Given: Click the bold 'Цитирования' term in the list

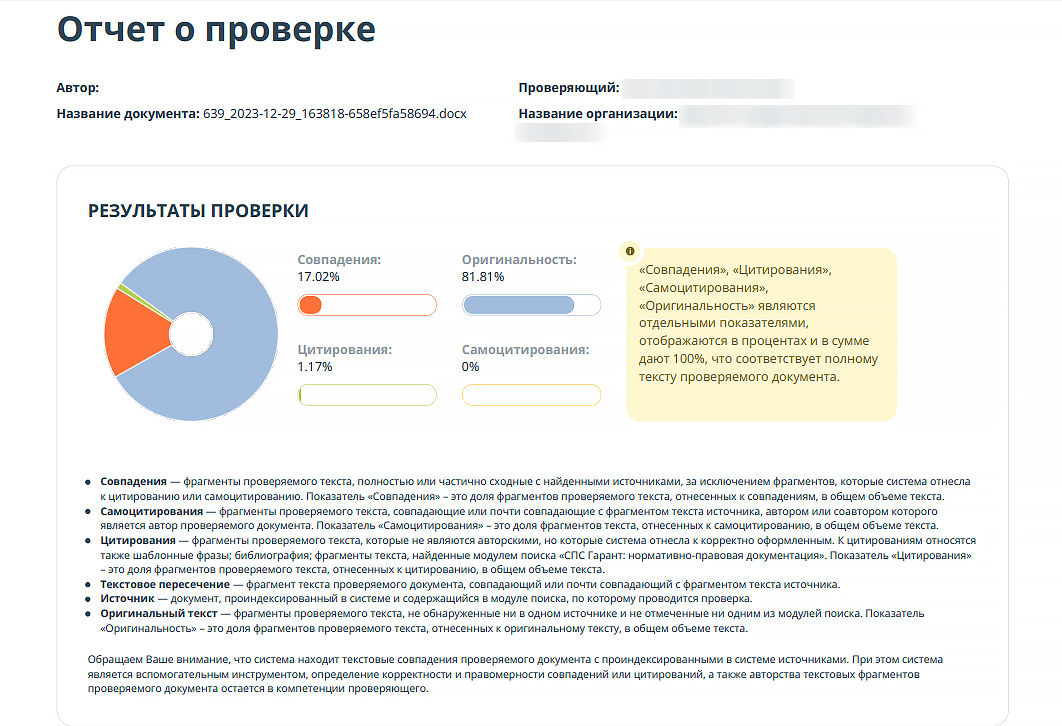Looking at the screenshot, I should 138,540.
